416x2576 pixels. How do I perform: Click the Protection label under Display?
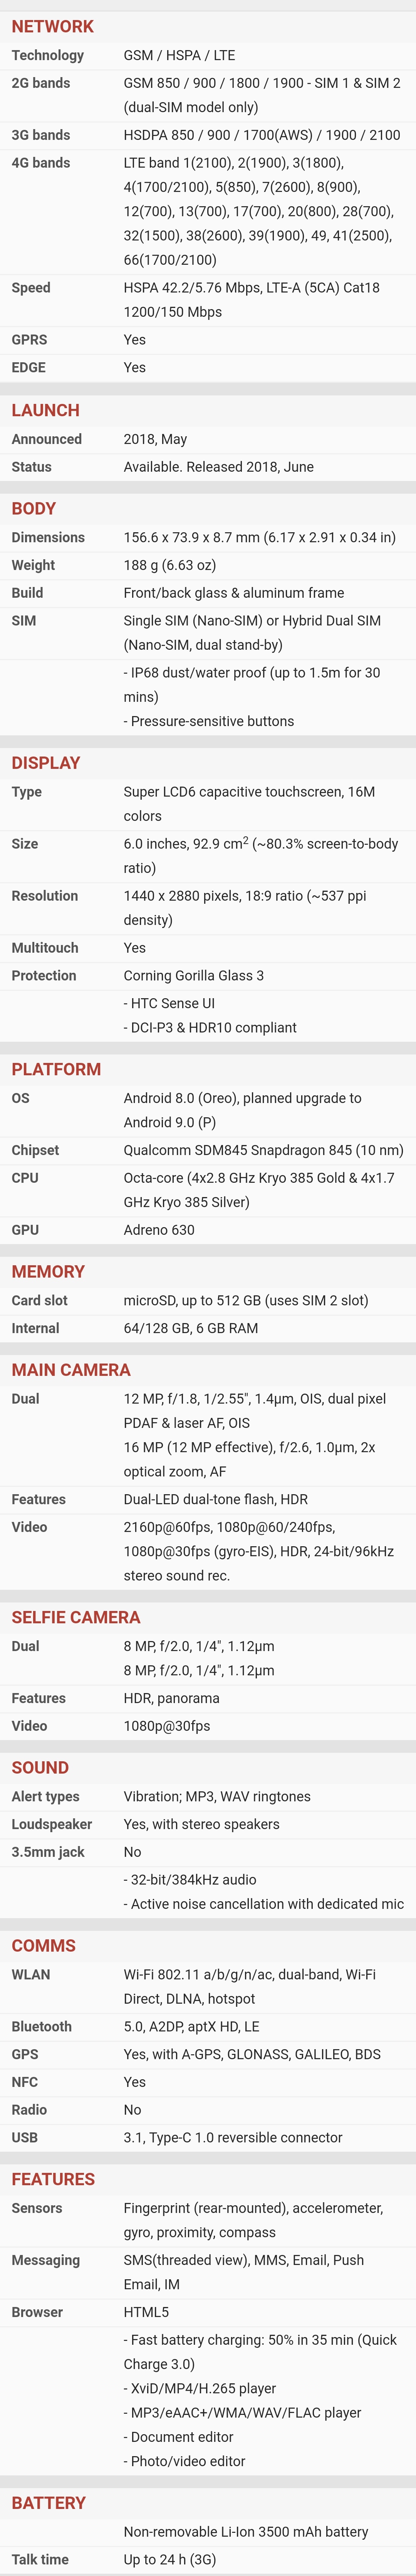click(43, 975)
